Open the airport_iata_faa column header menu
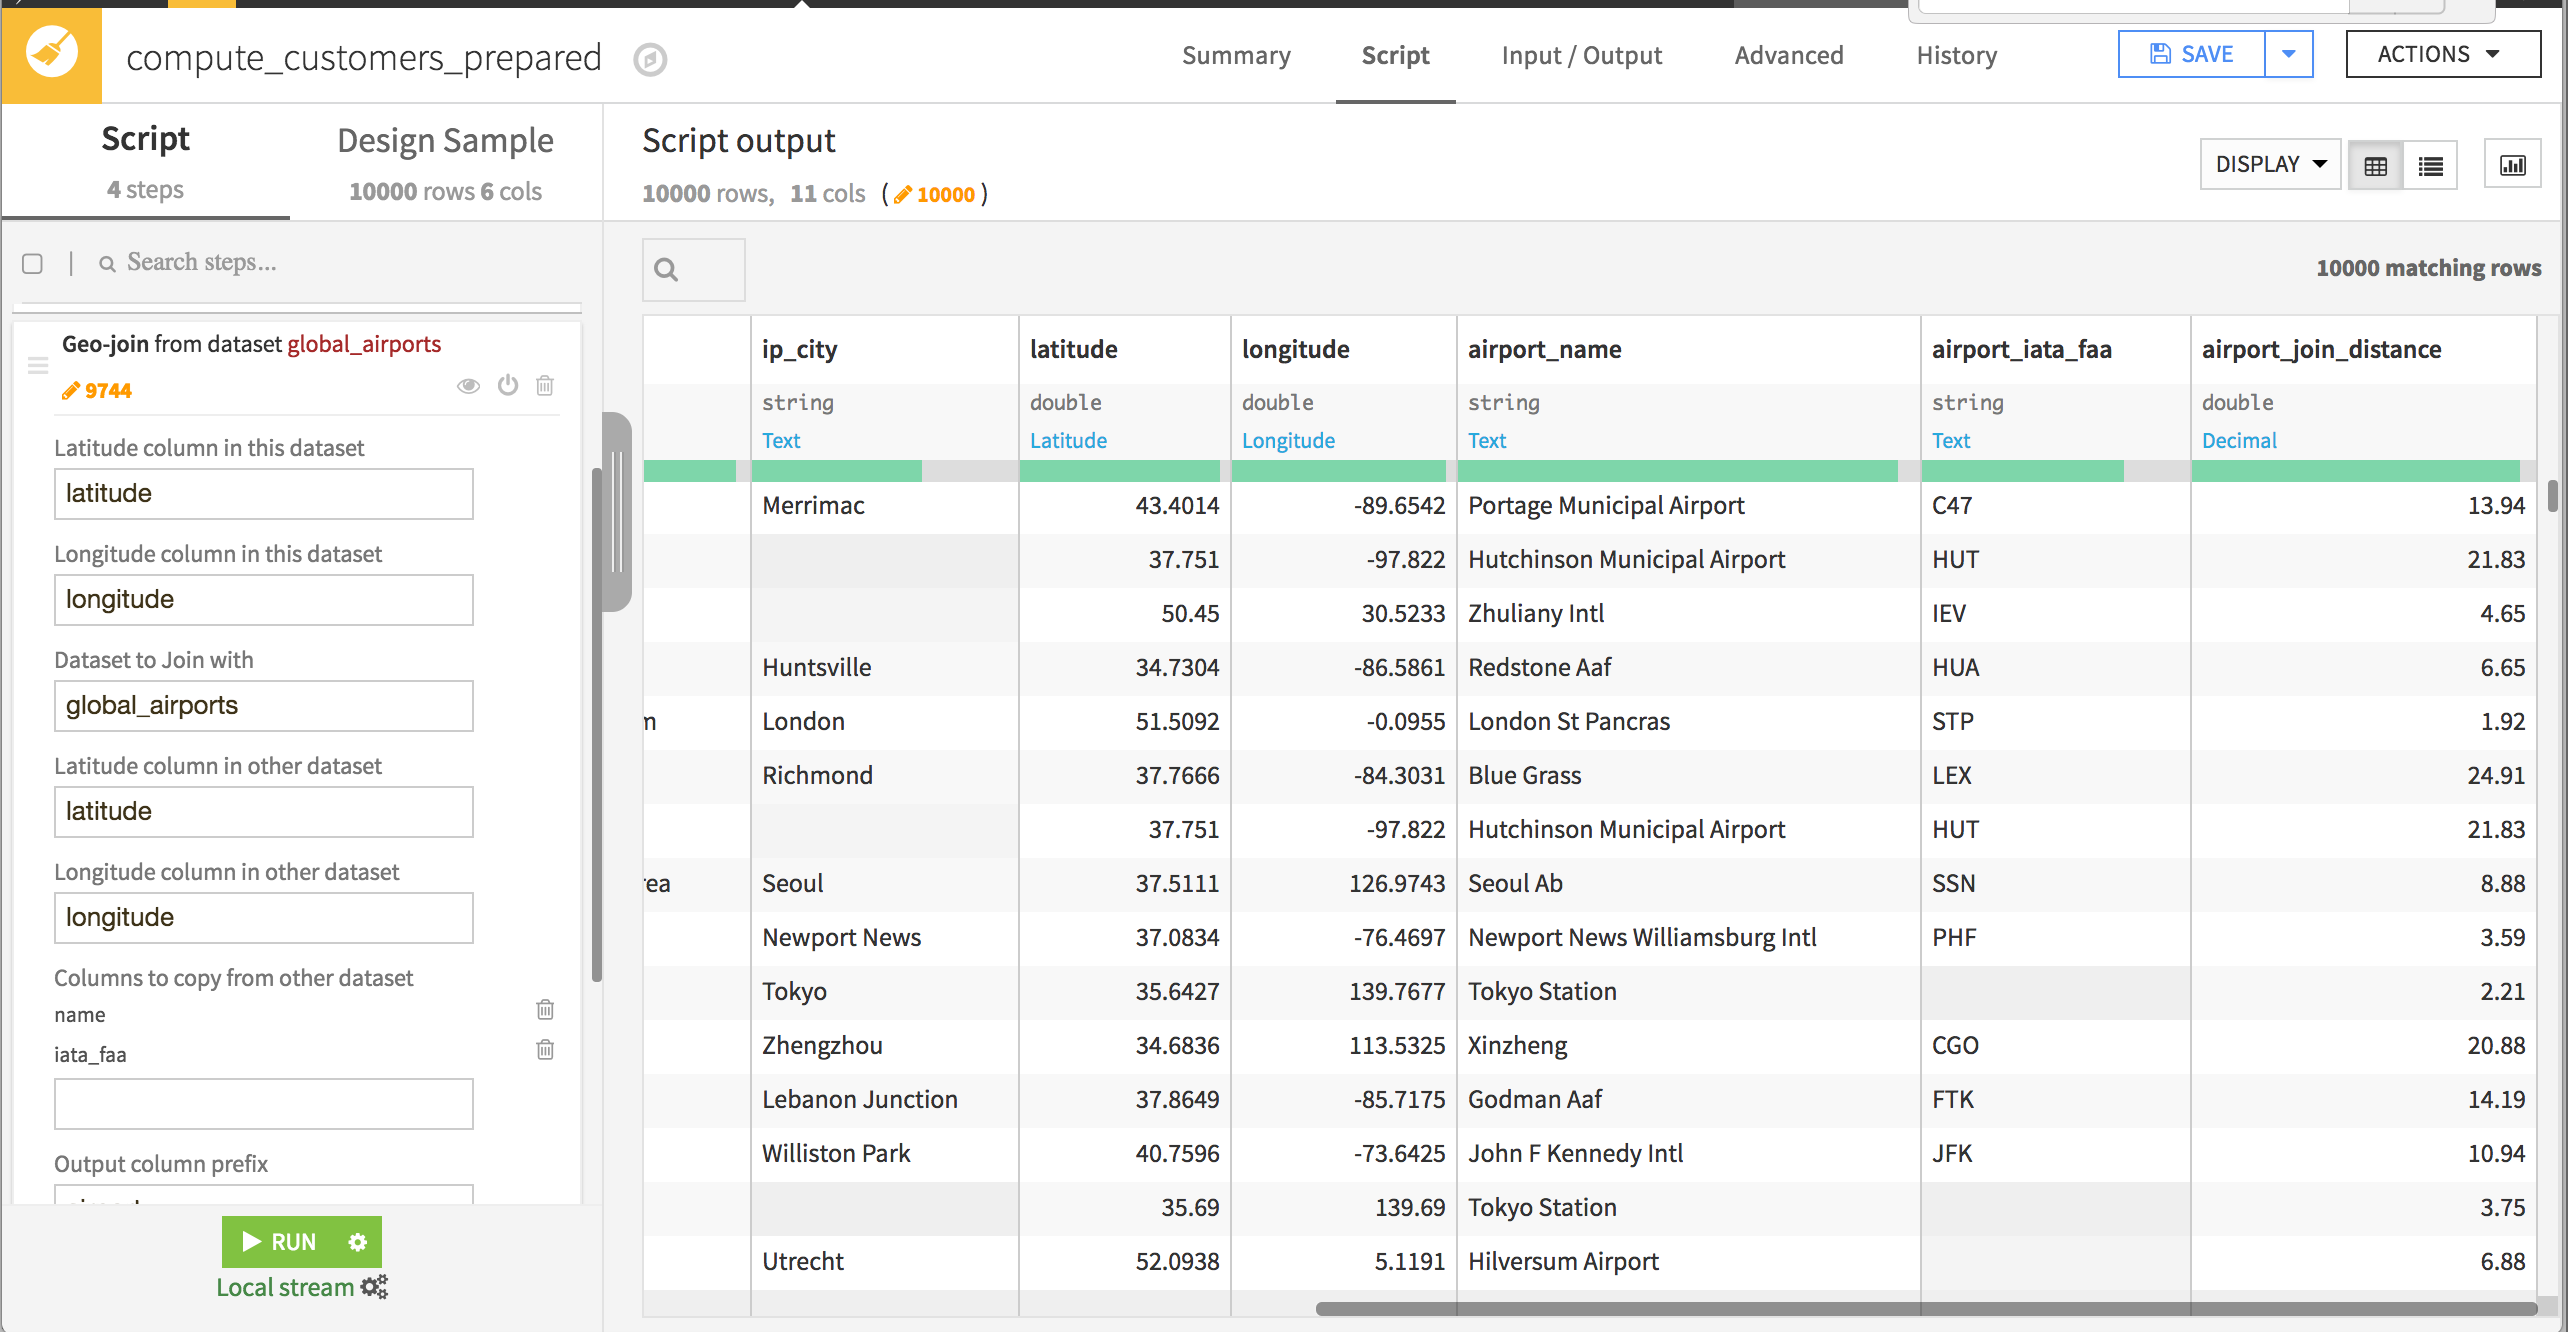This screenshot has height=1332, width=2568. click(x=2021, y=349)
